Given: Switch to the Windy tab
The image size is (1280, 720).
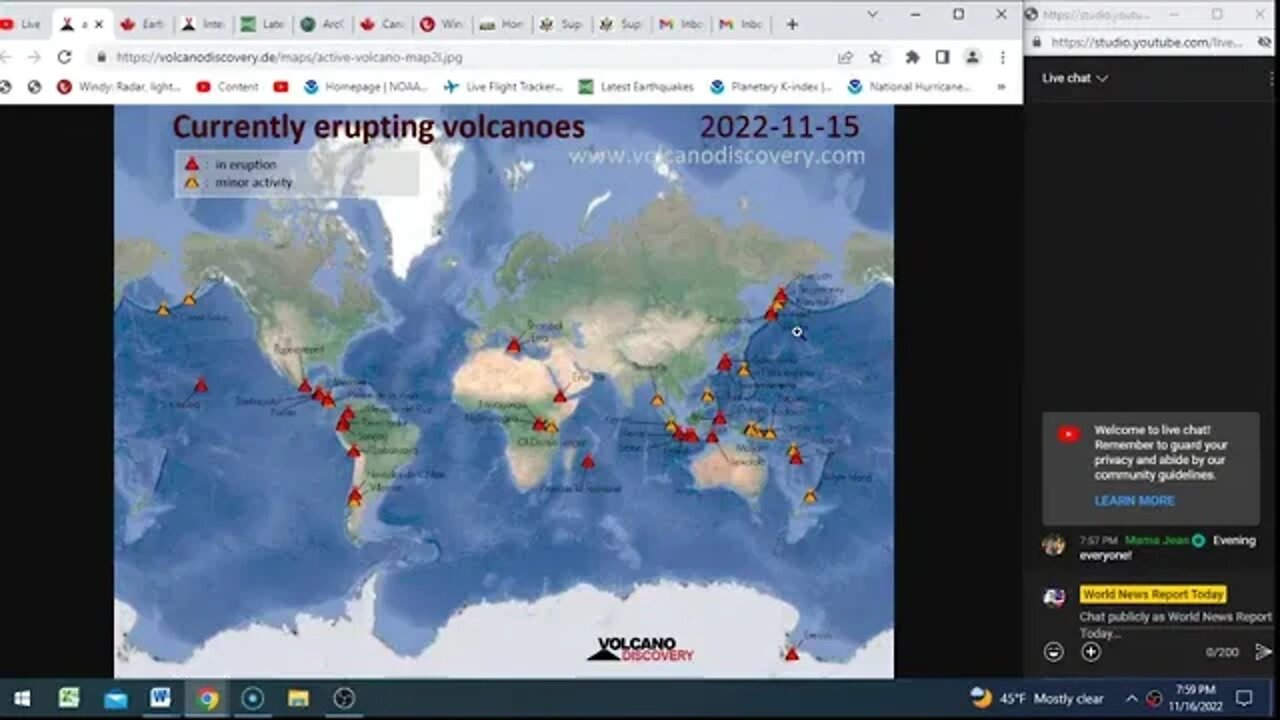Looking at the screenshot, I should pos(441,24).
